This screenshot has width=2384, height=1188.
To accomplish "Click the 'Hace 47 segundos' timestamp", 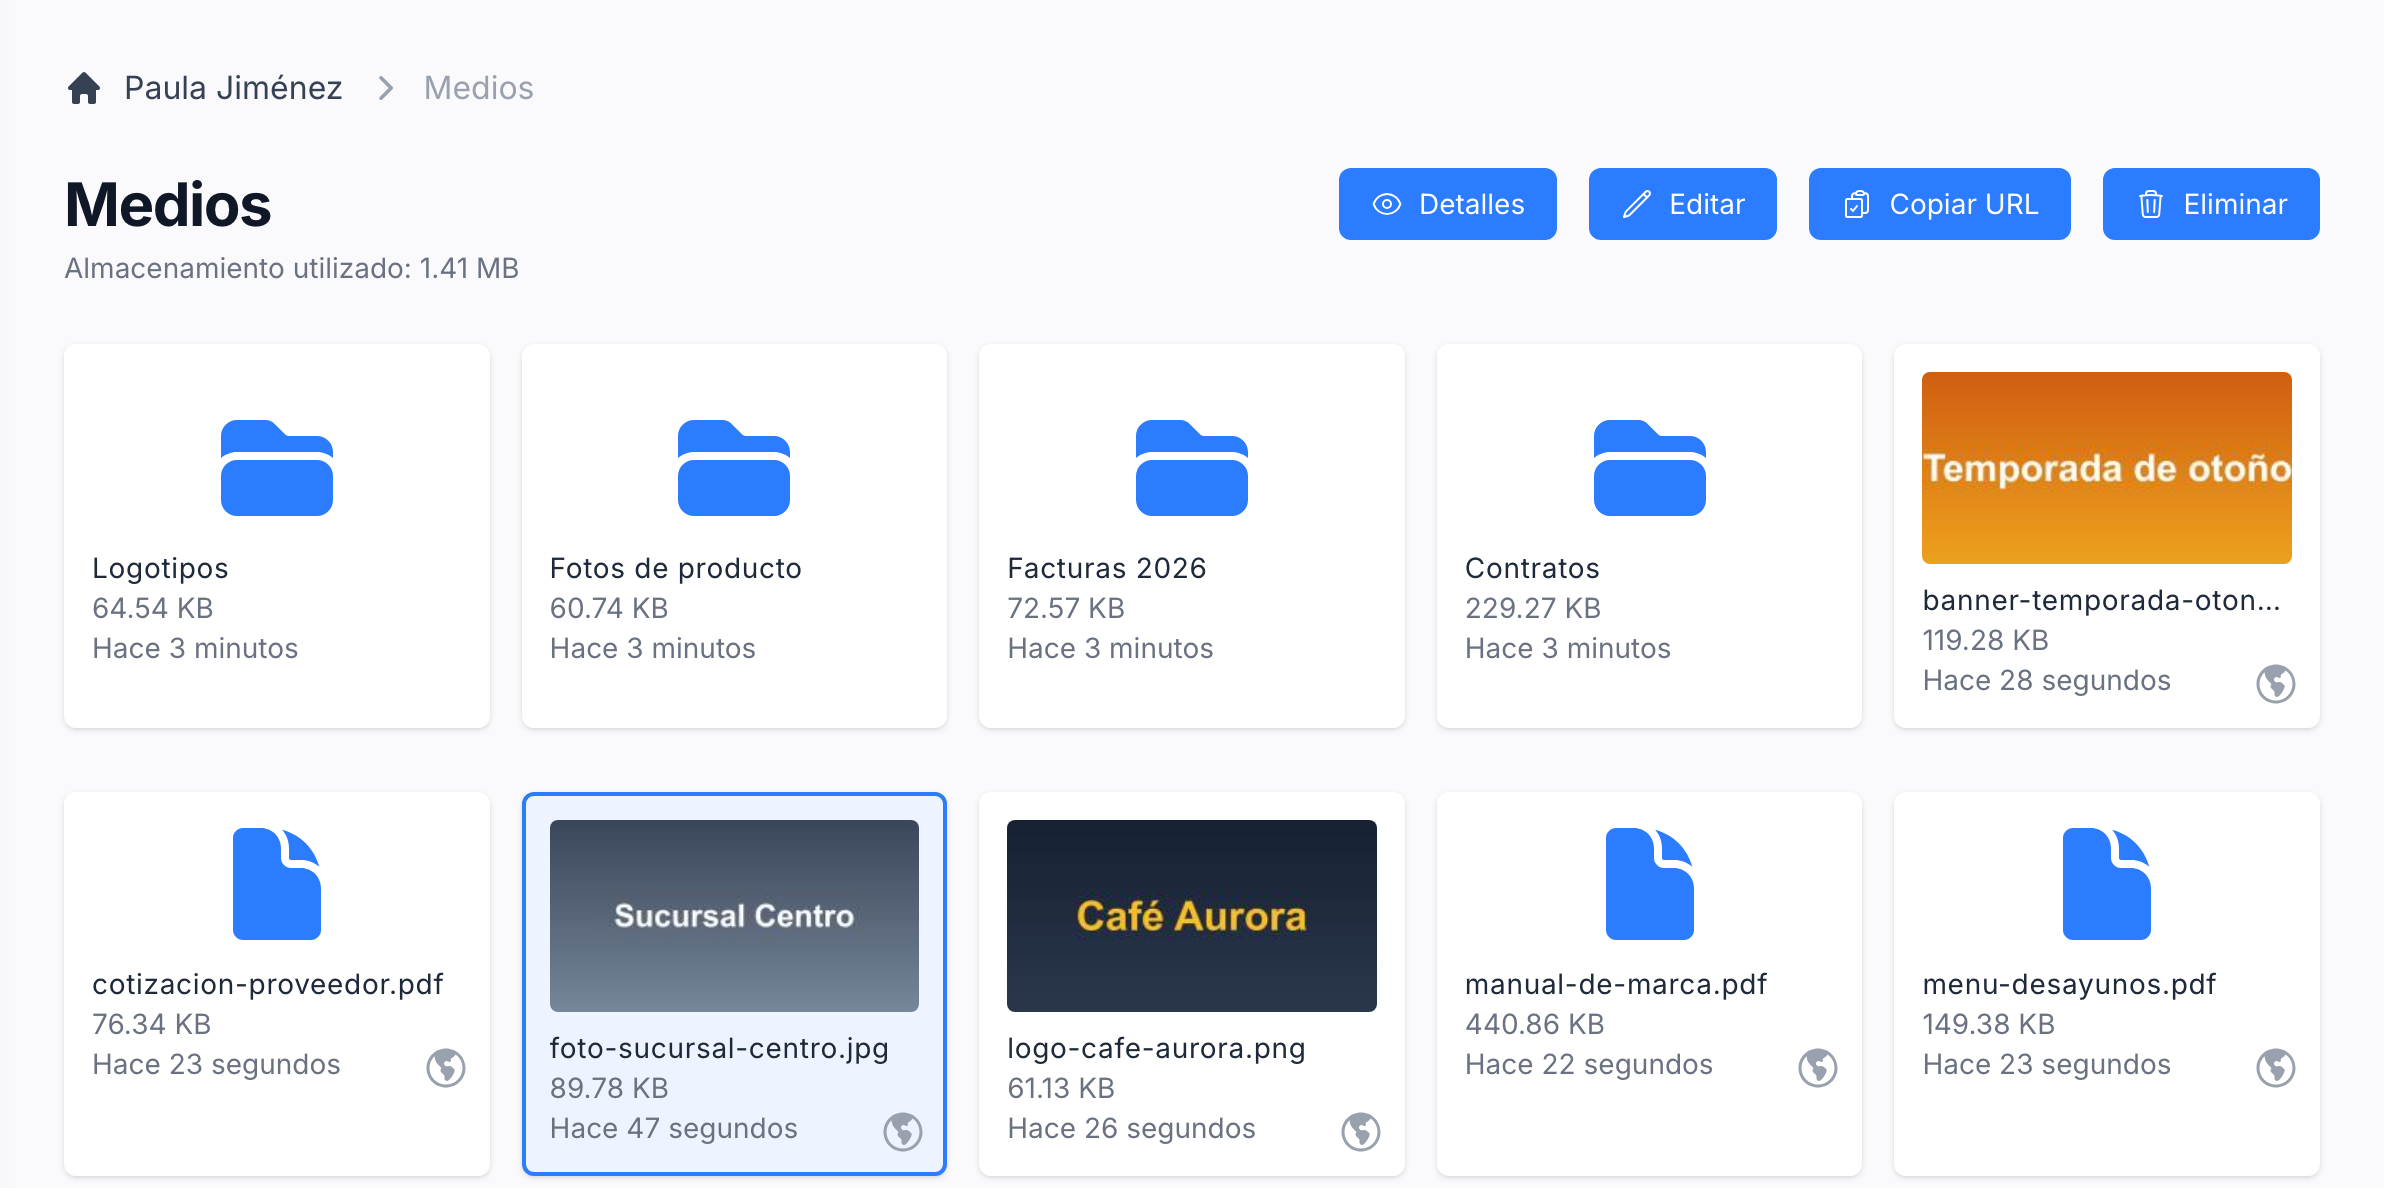I will coord(674,1128).
